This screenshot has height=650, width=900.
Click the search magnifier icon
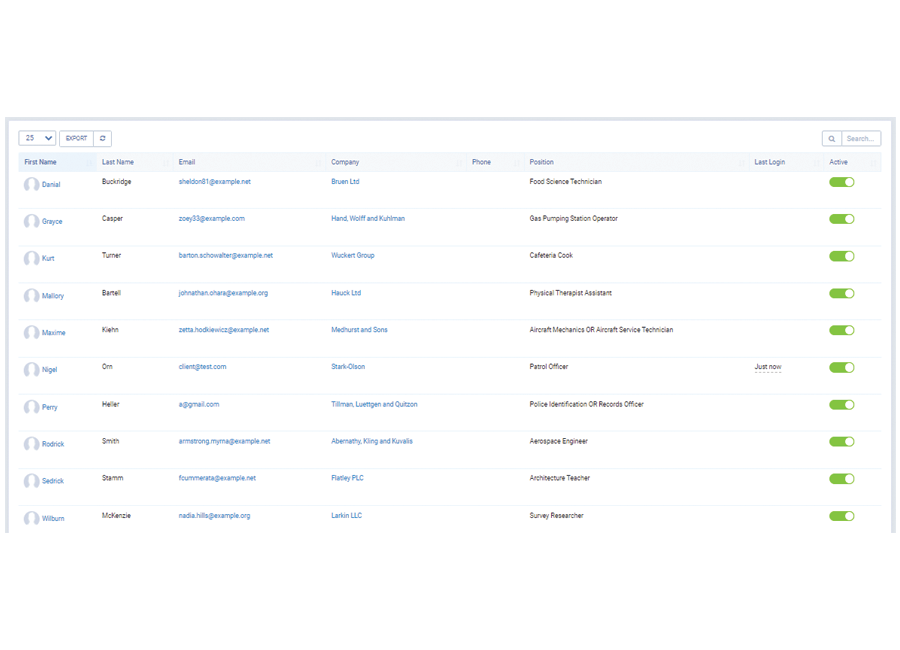click(831, 139)
